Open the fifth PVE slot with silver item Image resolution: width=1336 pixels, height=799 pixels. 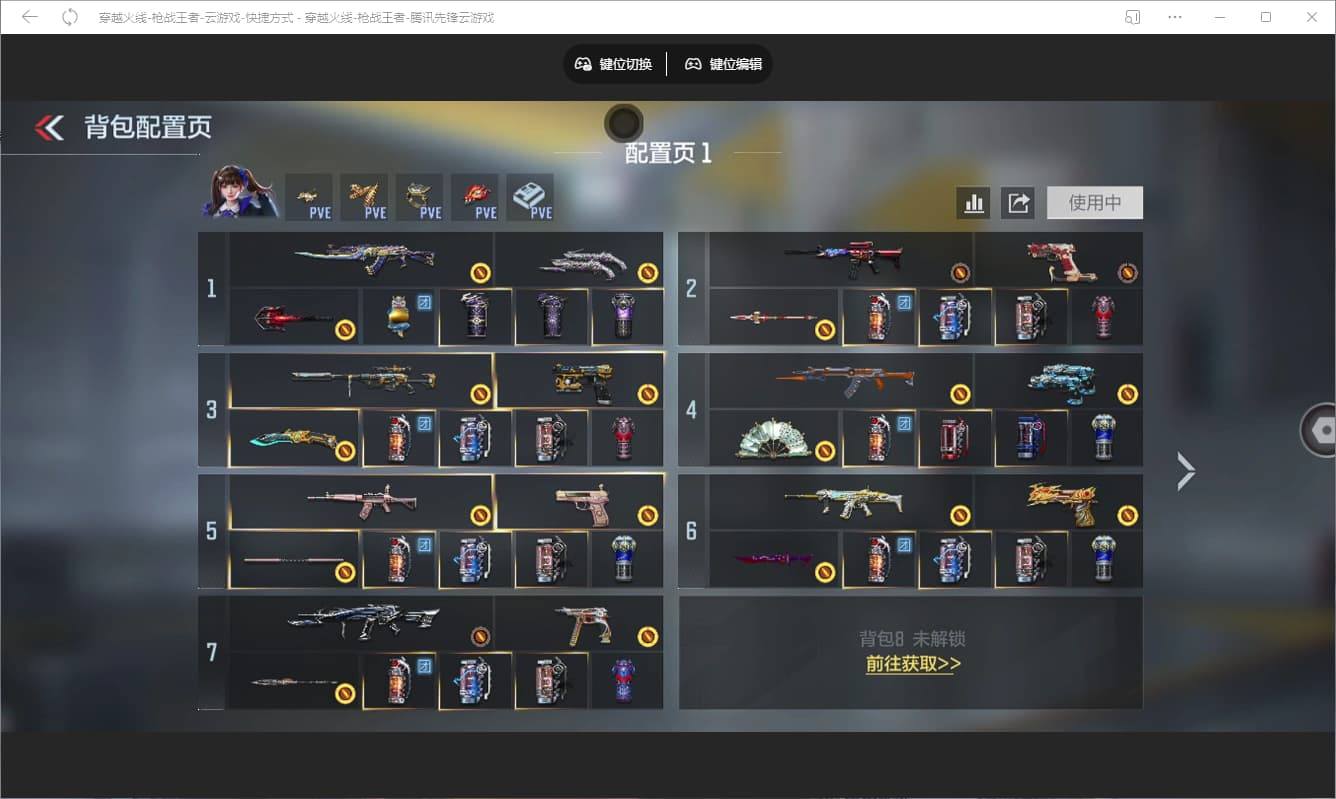[530, 197]
